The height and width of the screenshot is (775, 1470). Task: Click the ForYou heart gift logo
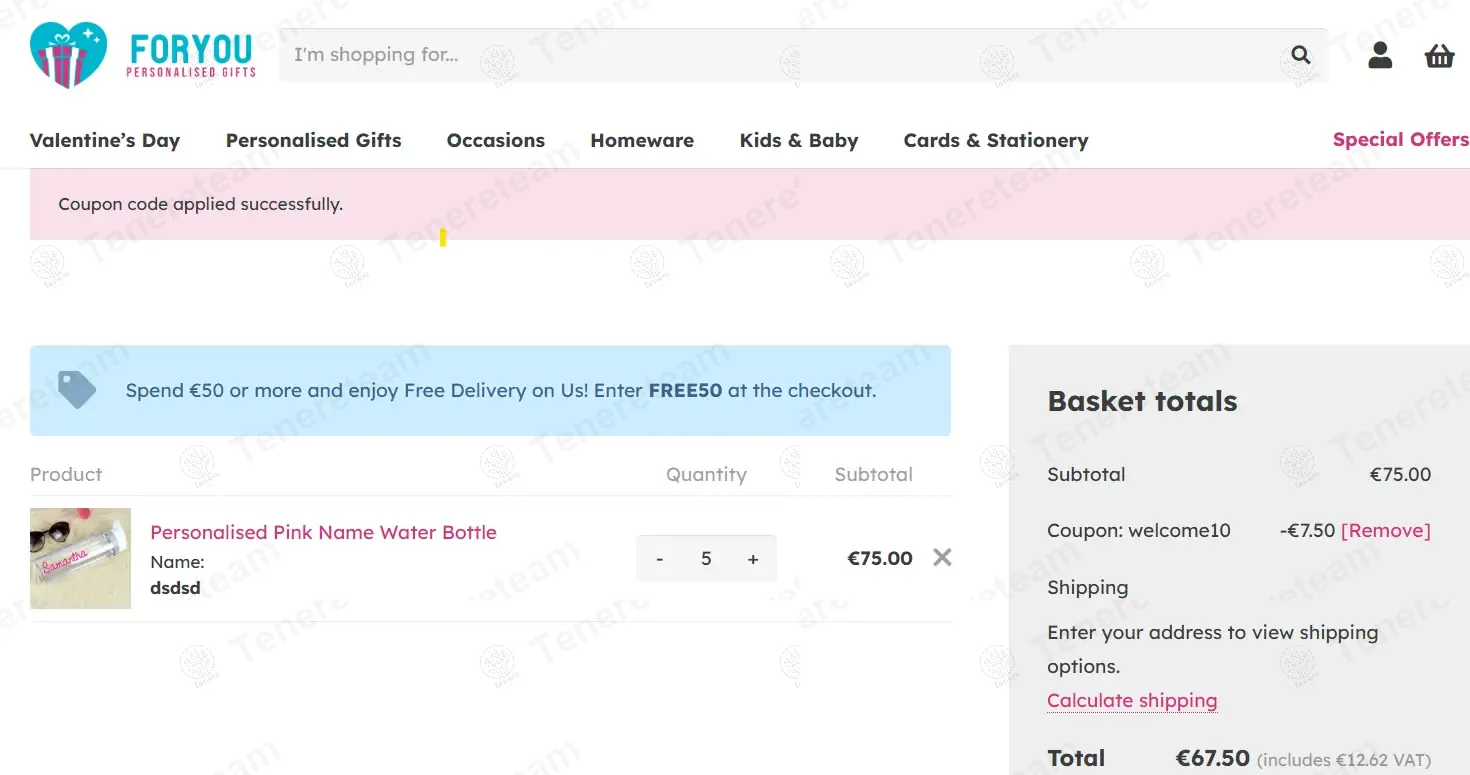point(68,55)
